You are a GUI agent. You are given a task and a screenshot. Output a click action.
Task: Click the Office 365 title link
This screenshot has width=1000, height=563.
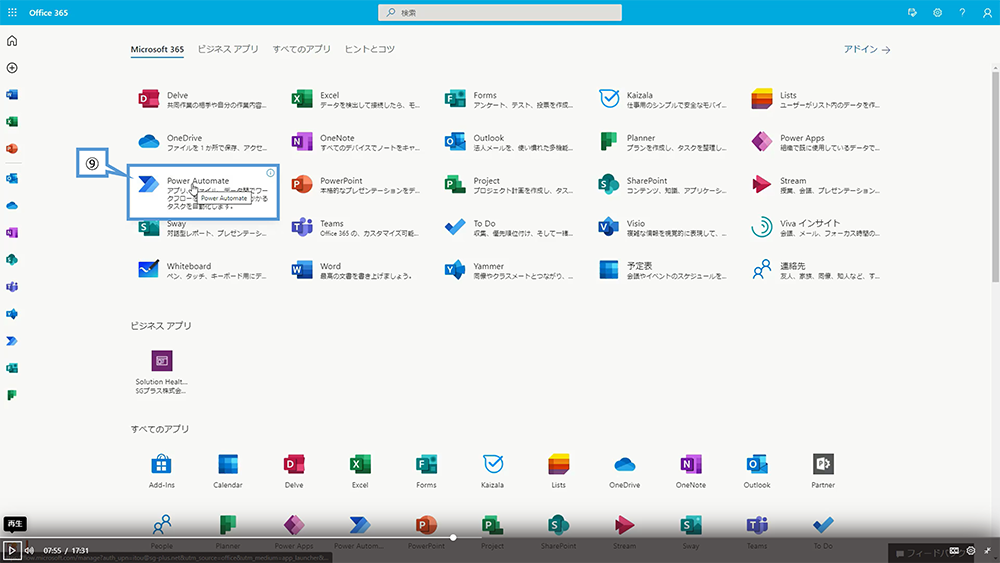[x=48, y=13]
